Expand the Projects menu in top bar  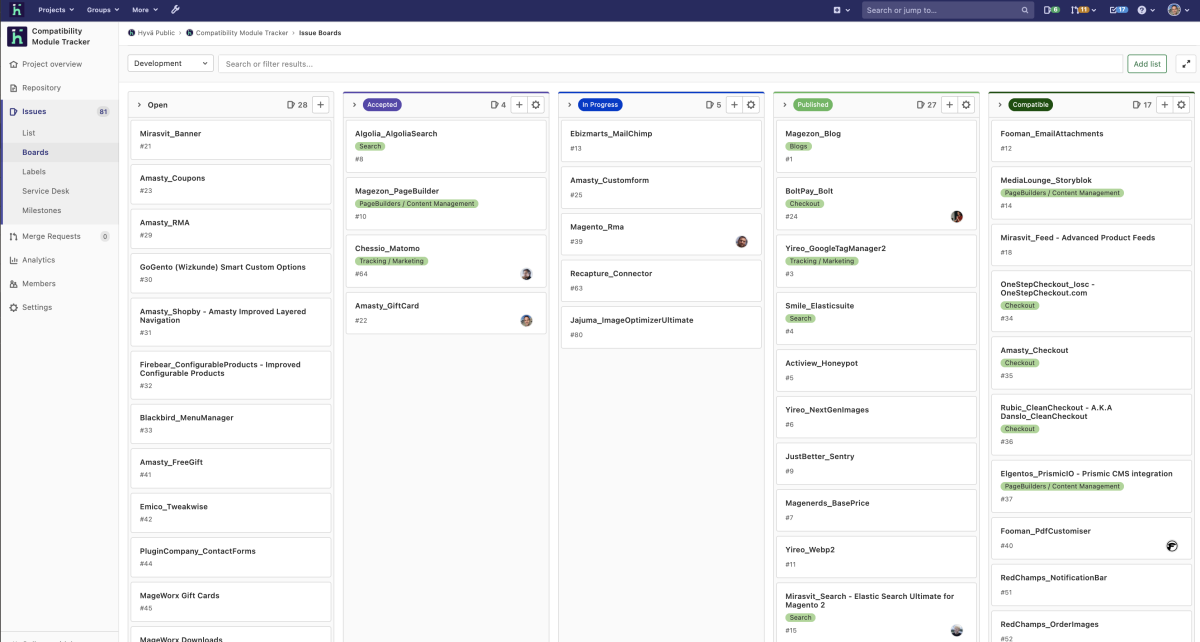[57, 10]
